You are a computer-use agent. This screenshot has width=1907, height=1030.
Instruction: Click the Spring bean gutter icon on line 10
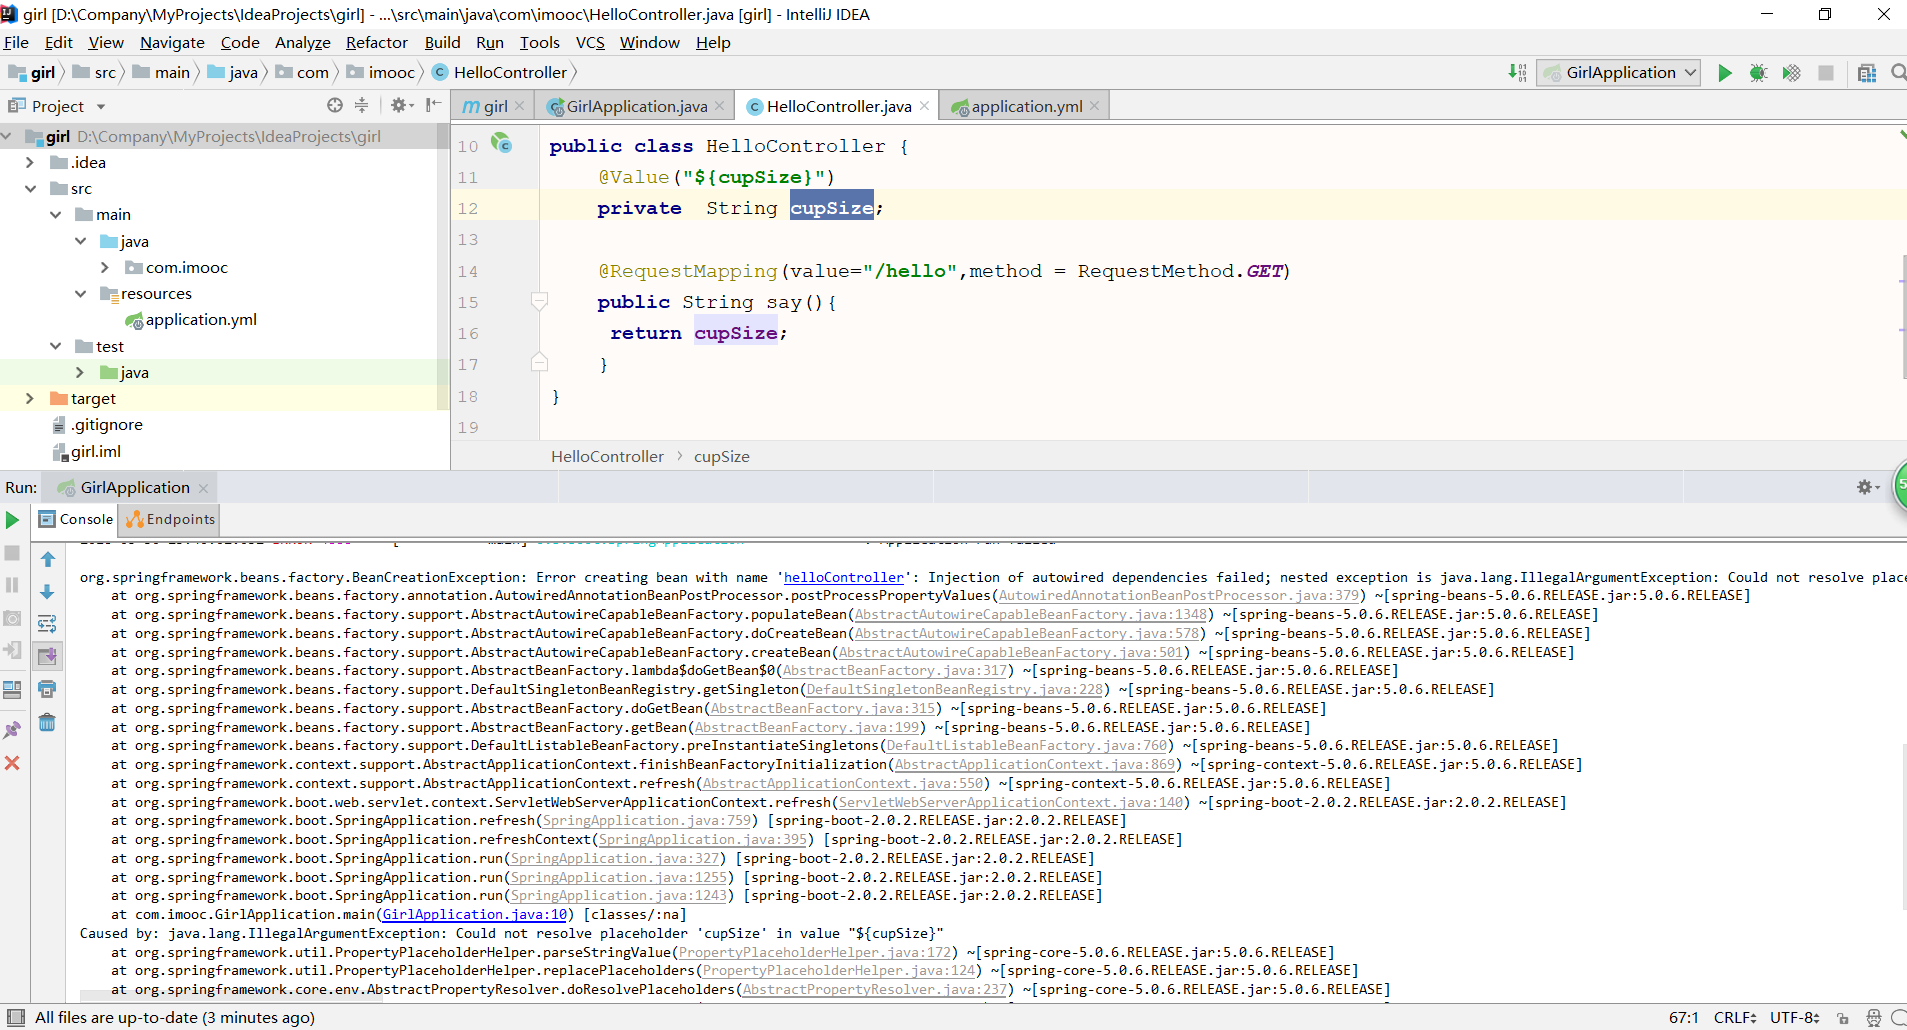coord(501,144)
